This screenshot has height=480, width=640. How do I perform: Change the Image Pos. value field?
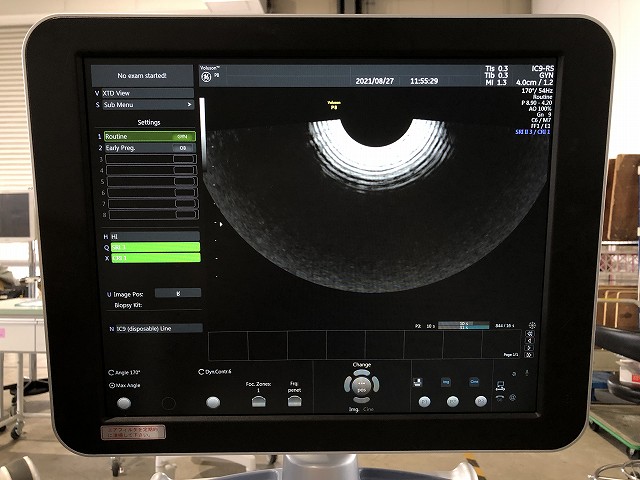pos(178,293)
